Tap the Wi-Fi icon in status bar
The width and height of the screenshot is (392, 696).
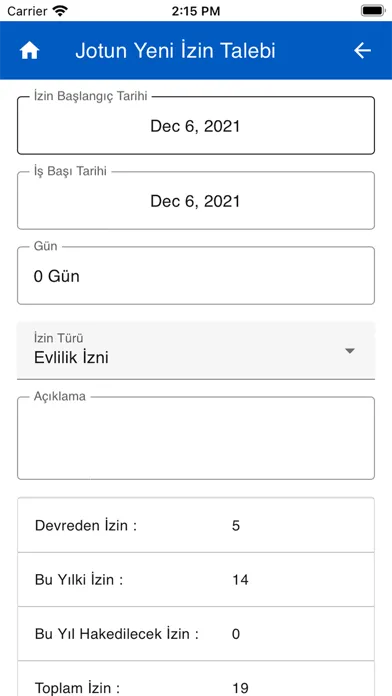coord(60,11)
